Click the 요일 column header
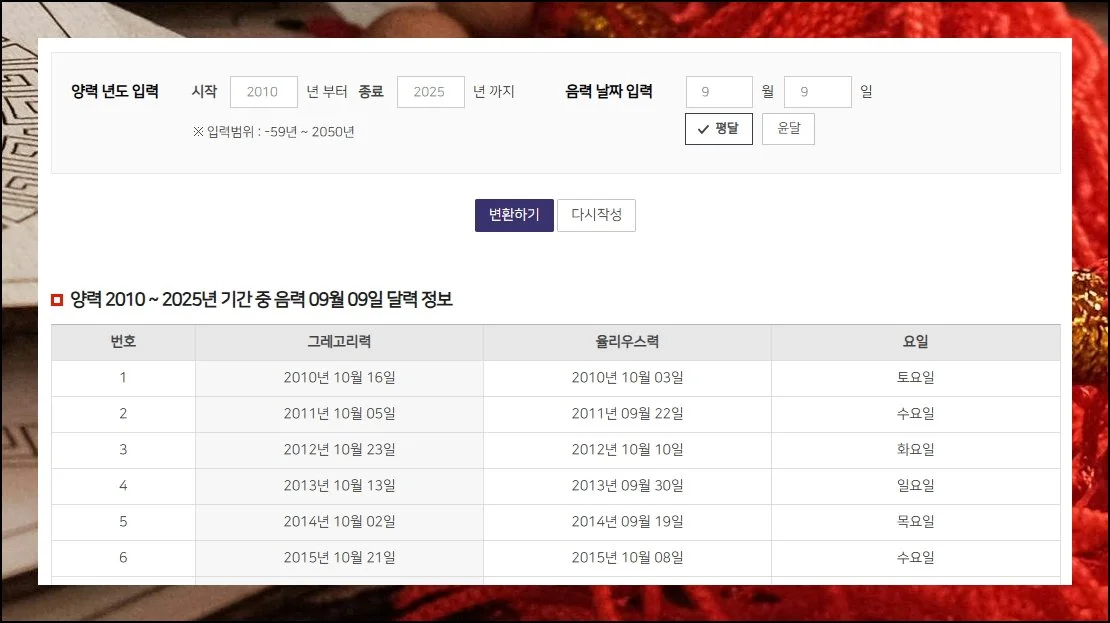The image size is (1110, 623). click(915, 342)
